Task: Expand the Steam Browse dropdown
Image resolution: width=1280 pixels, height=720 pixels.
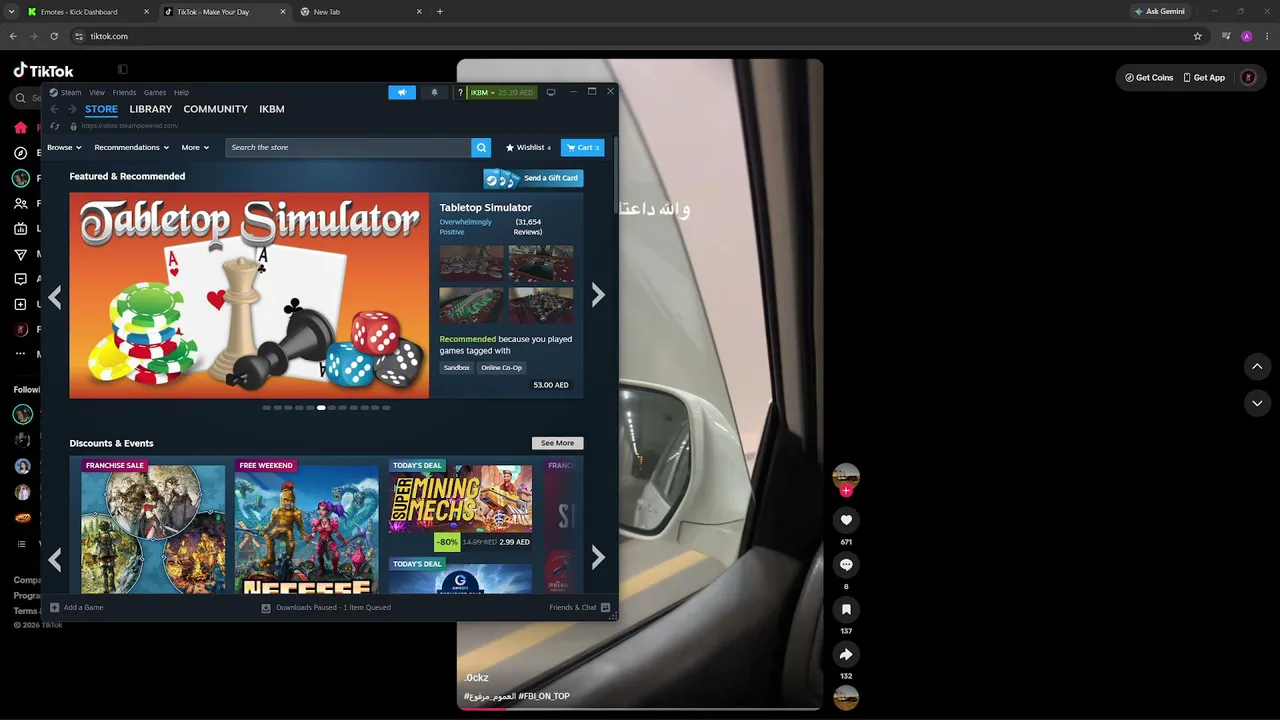Action: coord(64,147)
